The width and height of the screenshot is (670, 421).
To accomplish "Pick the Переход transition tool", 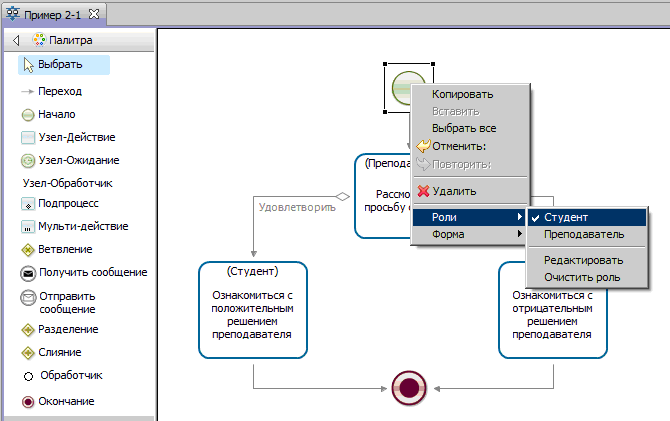I will click(59, 91).
